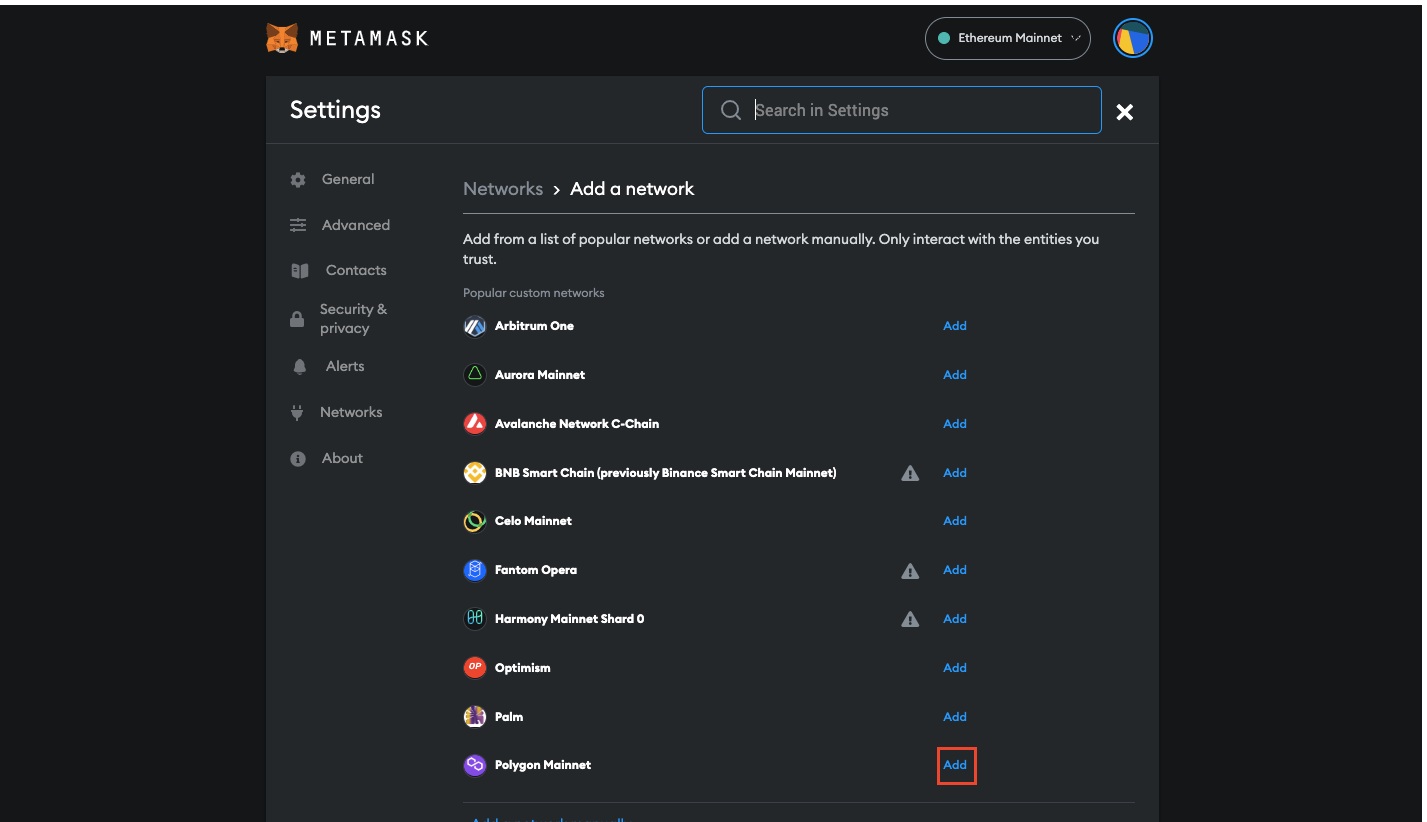1427x822 pixels.
Task: Click the Polygon Mainnet logo
Action: tap(474, 765)
